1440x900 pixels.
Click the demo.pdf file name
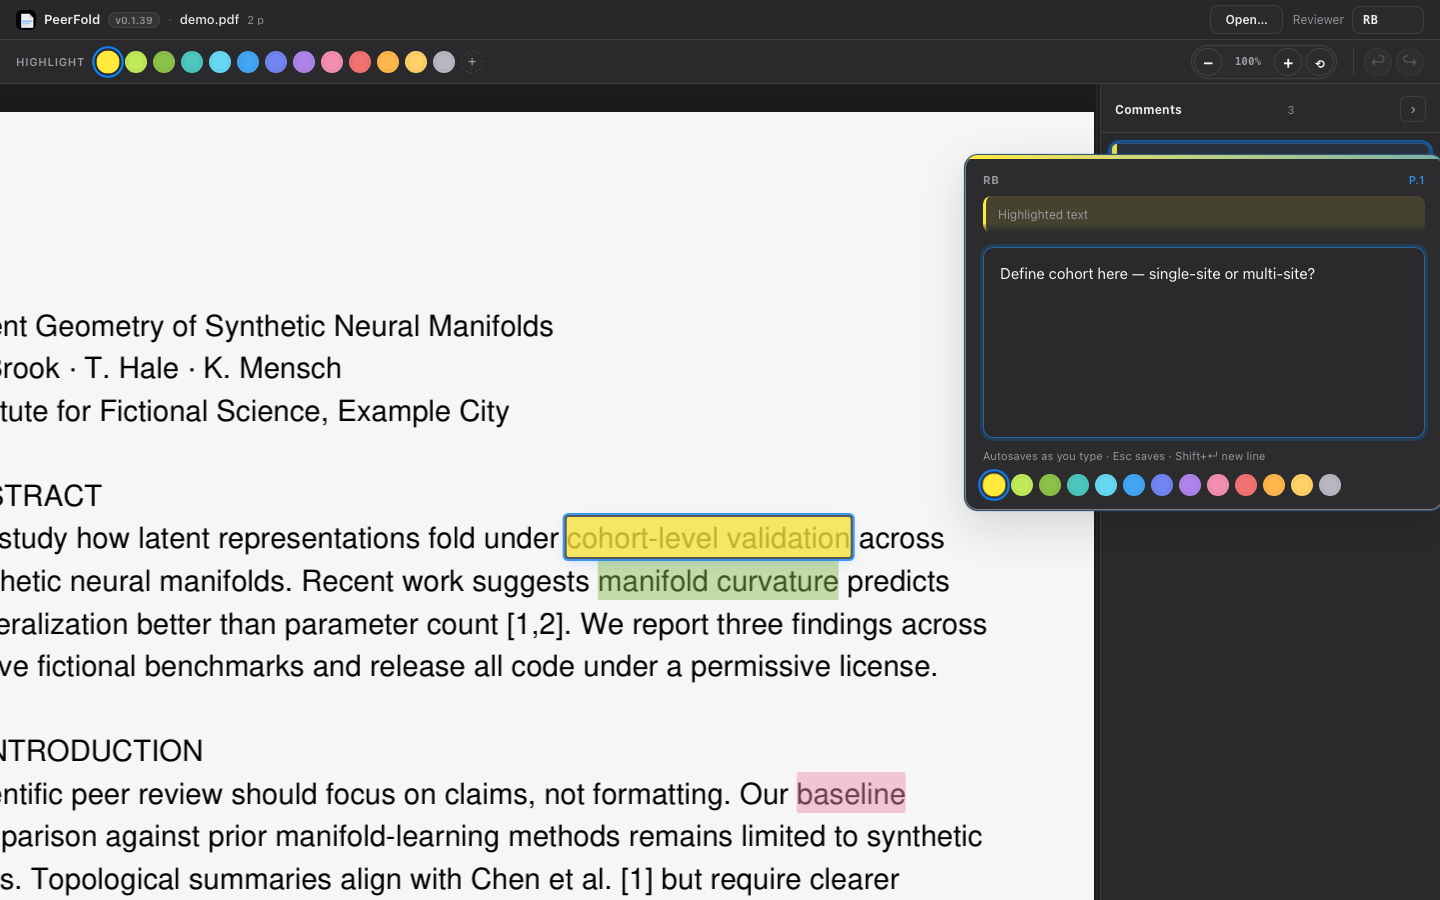click(x=209, y=20)
